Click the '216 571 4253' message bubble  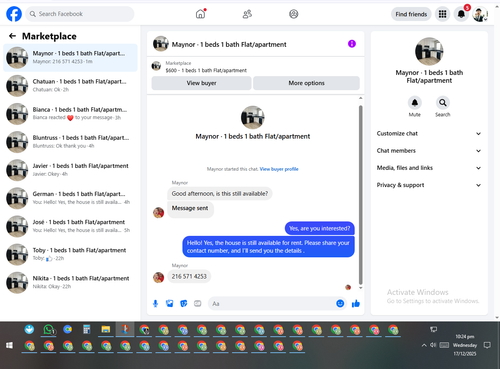(189, 276)
